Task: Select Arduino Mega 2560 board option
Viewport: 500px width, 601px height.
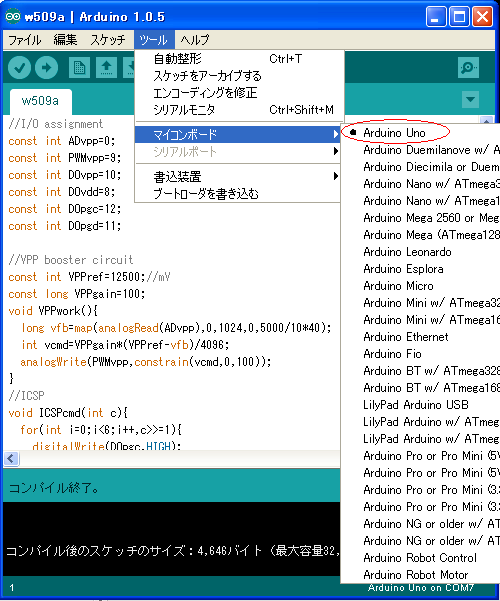Action: pyautogui.click(x=421, y=218)
